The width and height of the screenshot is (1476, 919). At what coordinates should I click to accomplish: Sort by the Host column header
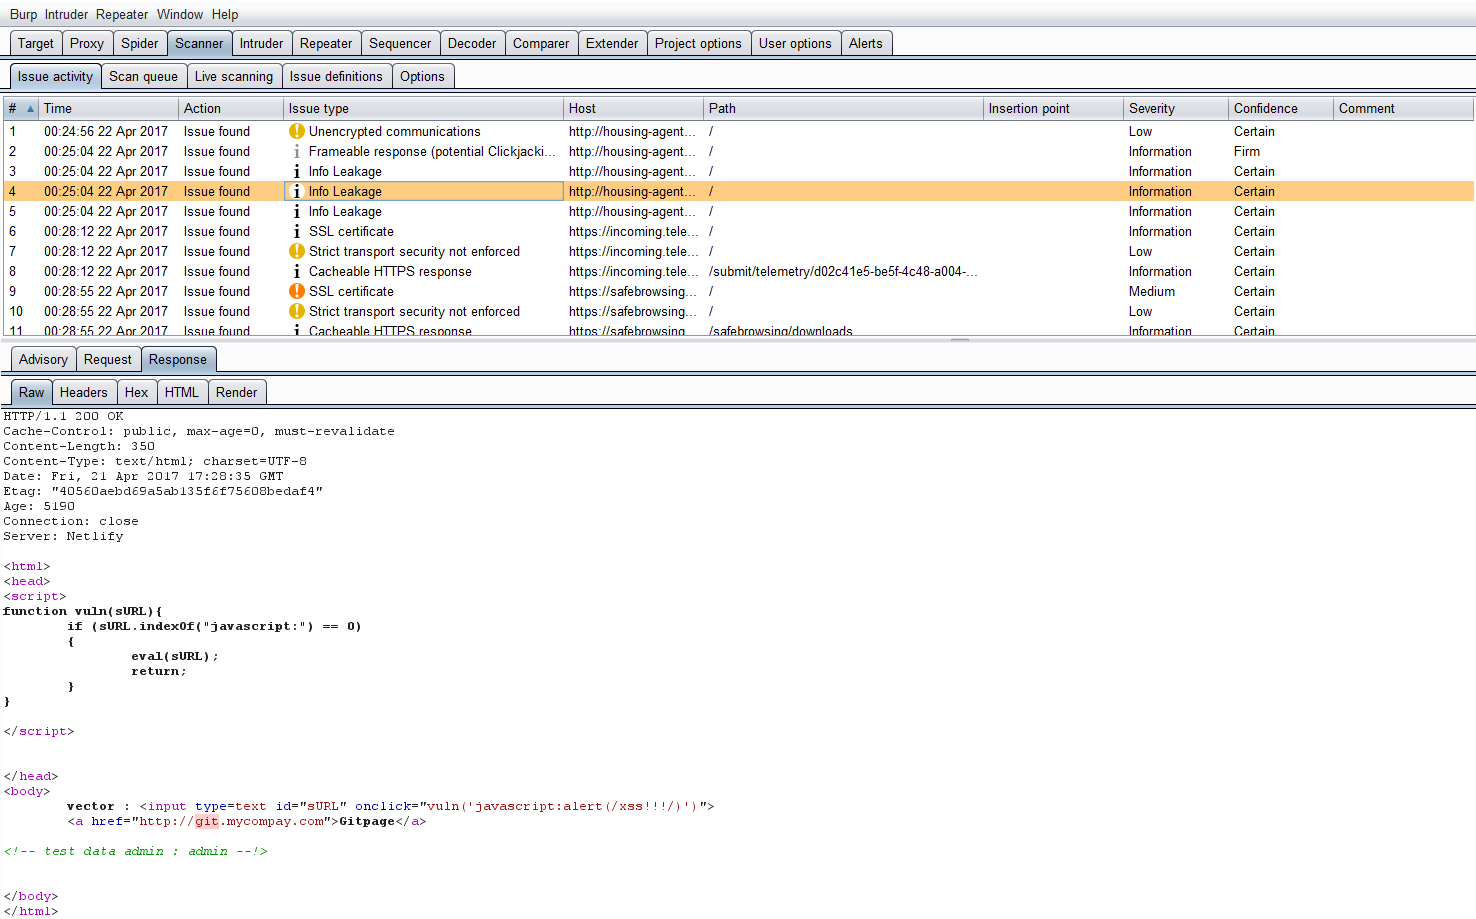pyautogui.click(x=633, y=108)
